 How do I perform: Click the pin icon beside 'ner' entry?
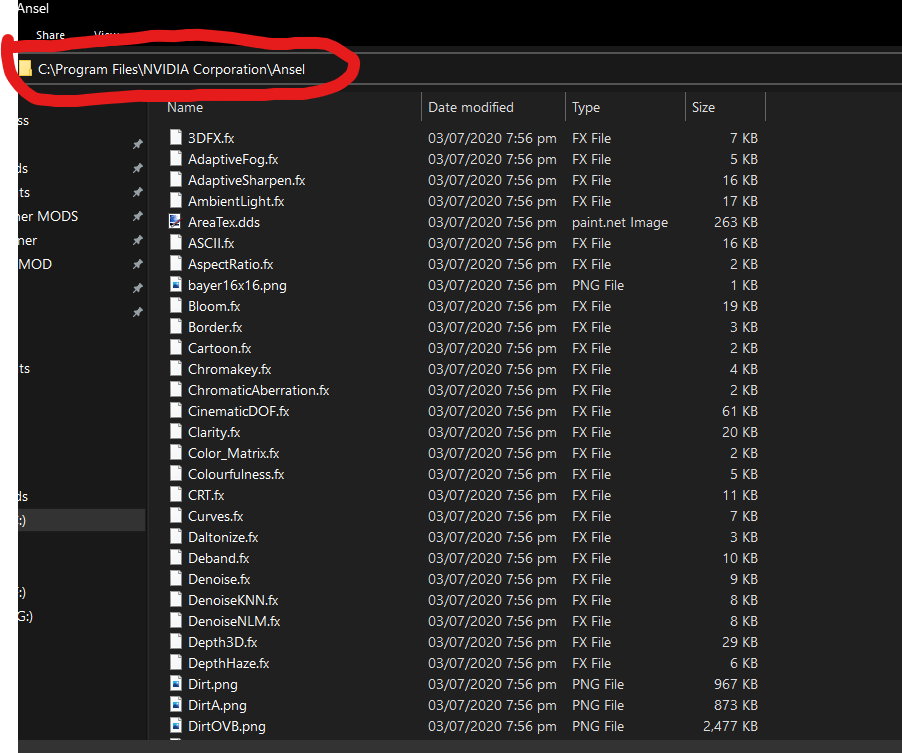tap(137, 240)
